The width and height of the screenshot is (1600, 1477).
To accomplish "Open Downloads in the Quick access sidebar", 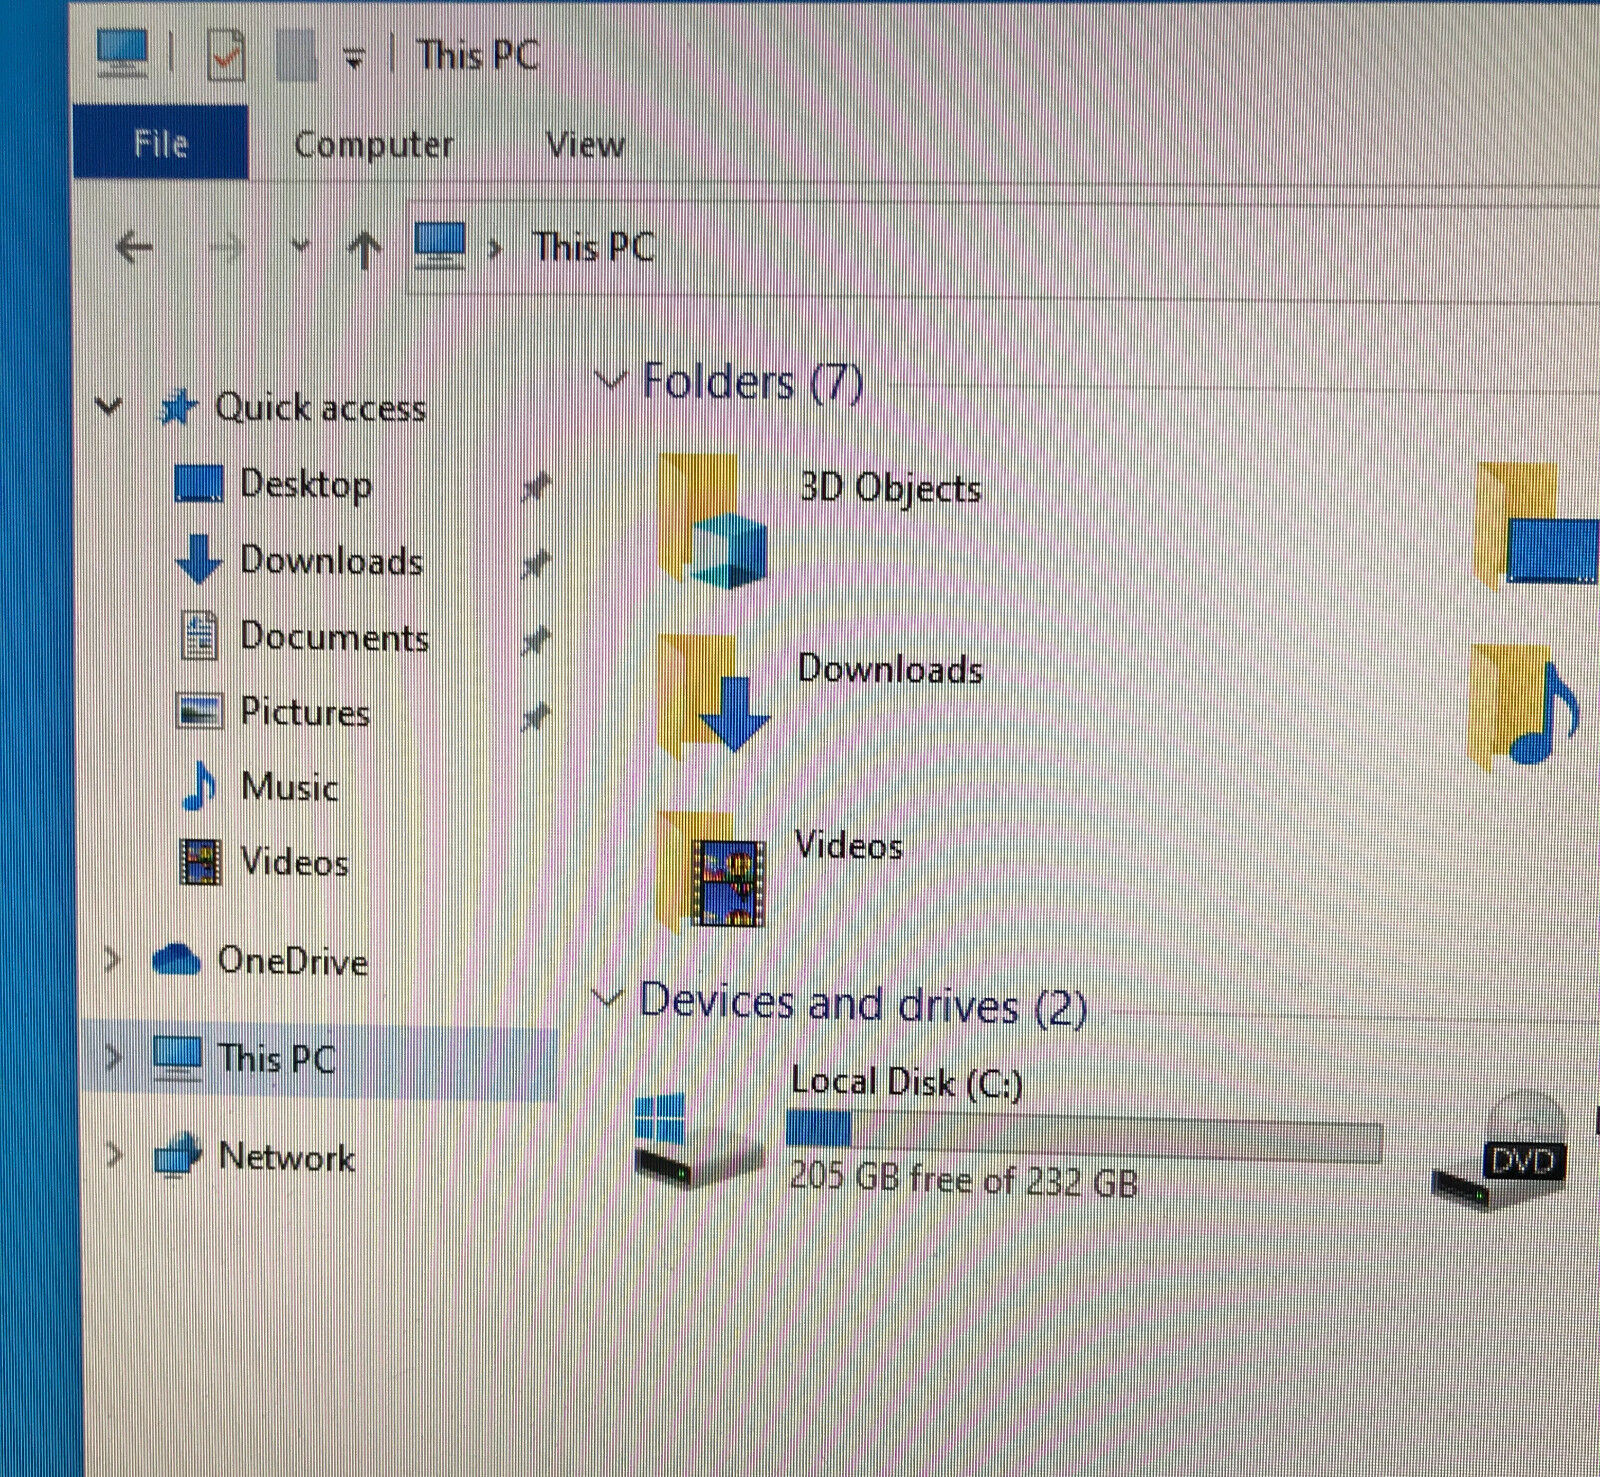I will pyautogui.click(x=332, y=561).
